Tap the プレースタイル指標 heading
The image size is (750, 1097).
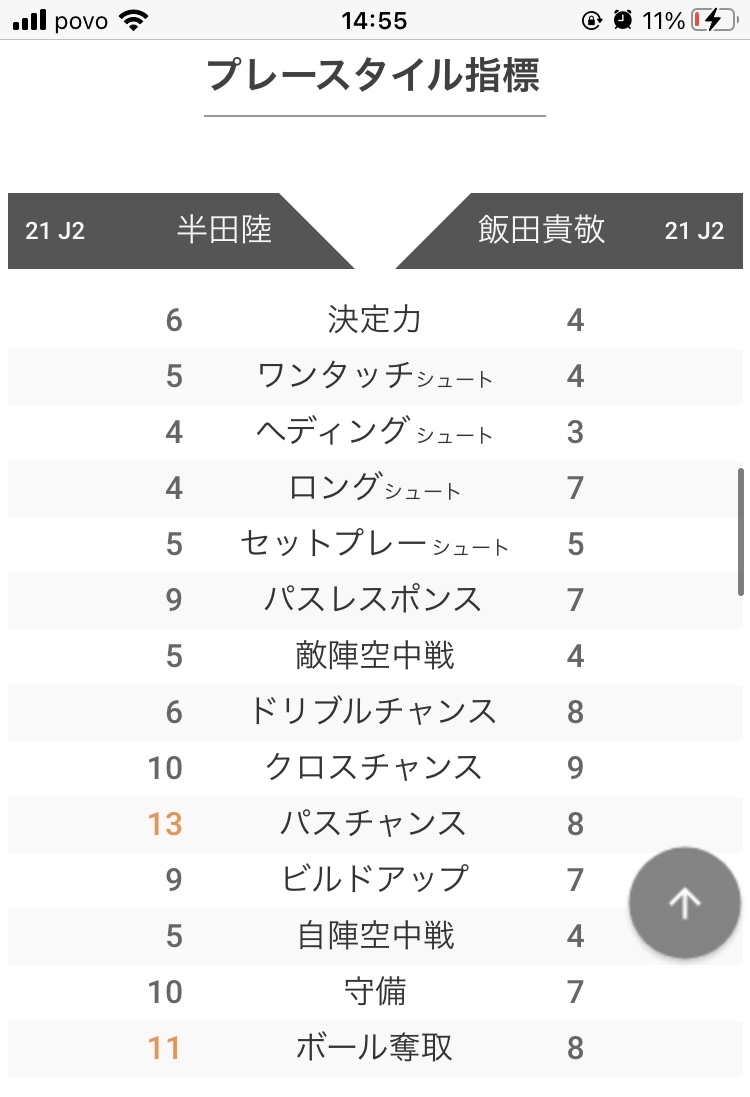coord(374,75)
